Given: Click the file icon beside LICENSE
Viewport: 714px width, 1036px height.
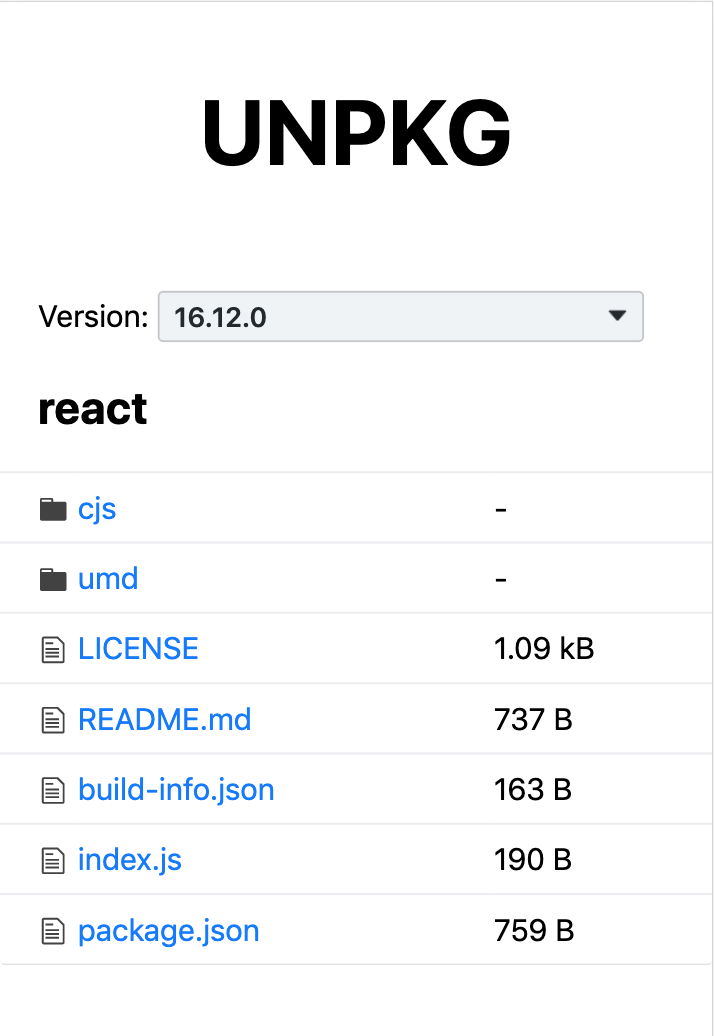Looking at the screenshot, I should pos(53,649).
